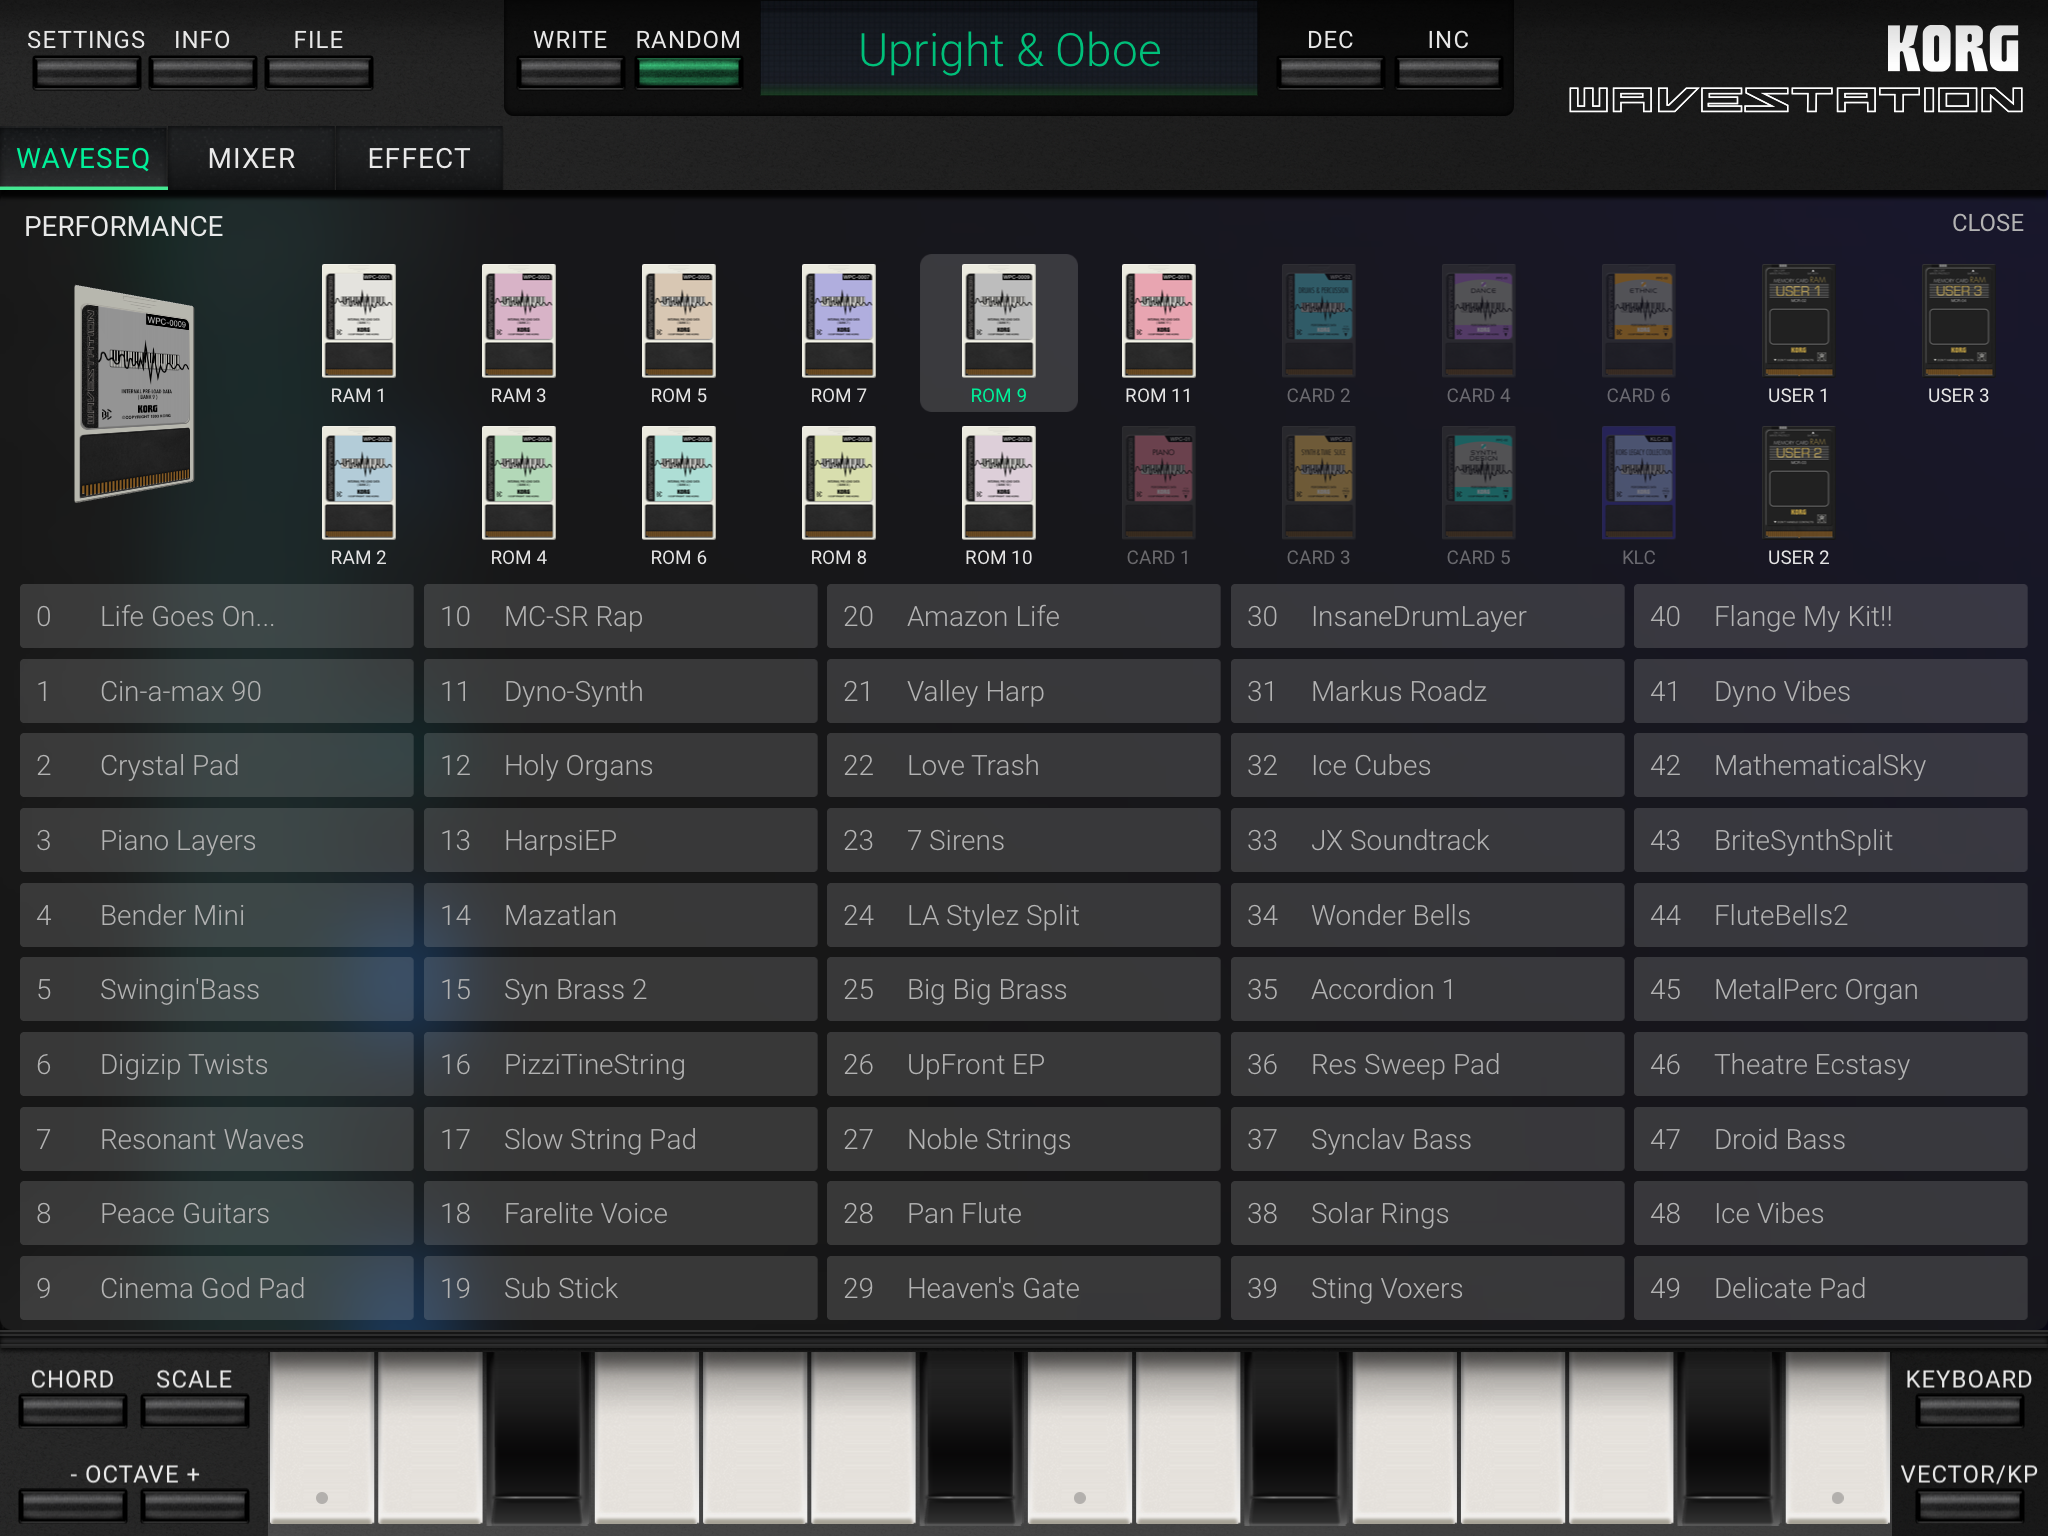
Task: Load performance 19 Sub Stick
Action: click(620, 1288)
